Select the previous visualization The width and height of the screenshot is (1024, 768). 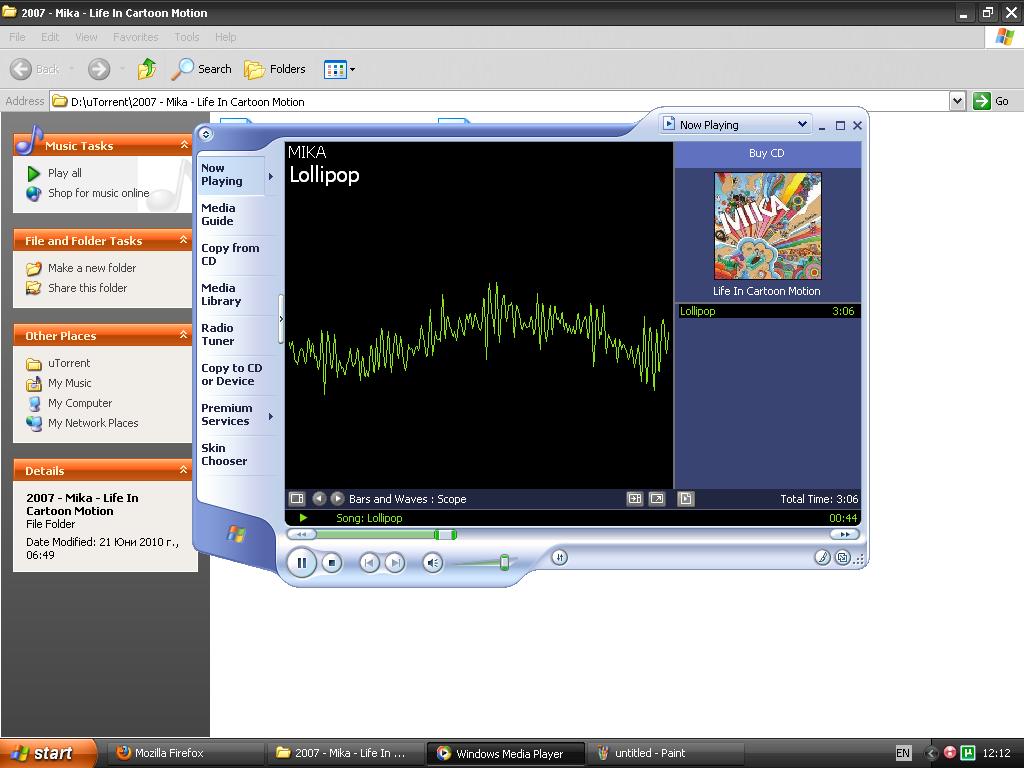[319, 498]
